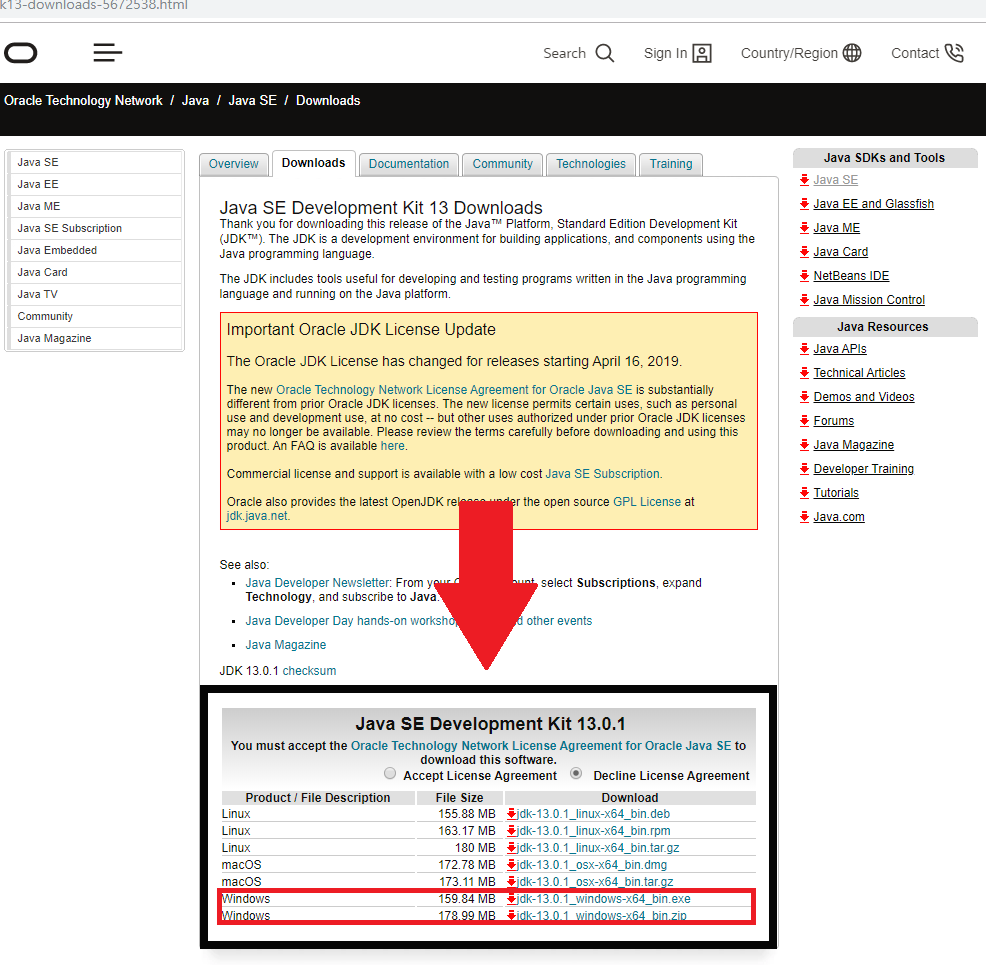Click Oracle Technology Network breadcrumb
This screenshot has width=986, height=965.
[x=83, y=101]
